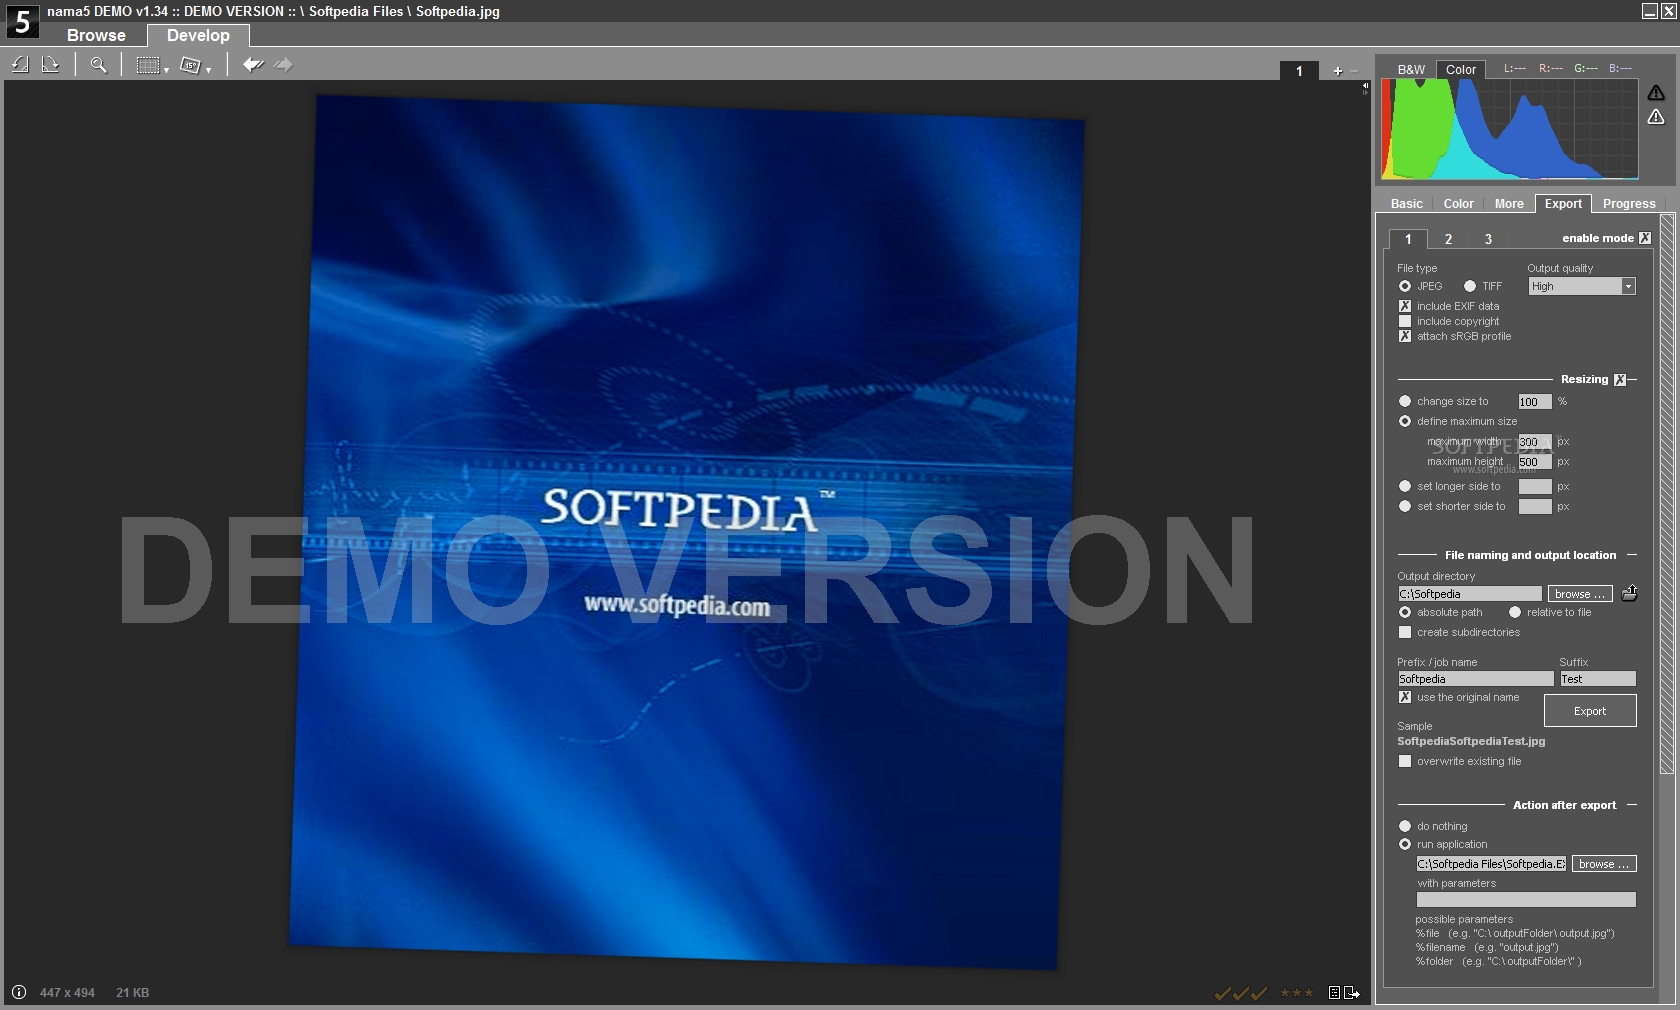Select set longer side to option

(1405, 486)
